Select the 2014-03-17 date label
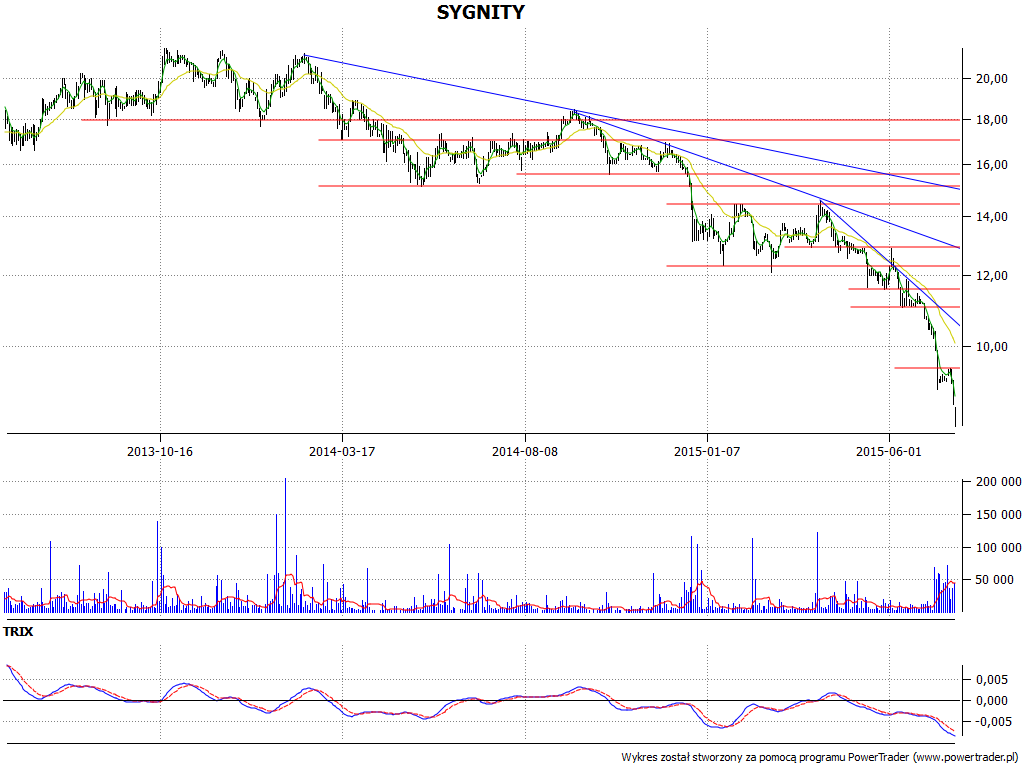 coord(342,451)
